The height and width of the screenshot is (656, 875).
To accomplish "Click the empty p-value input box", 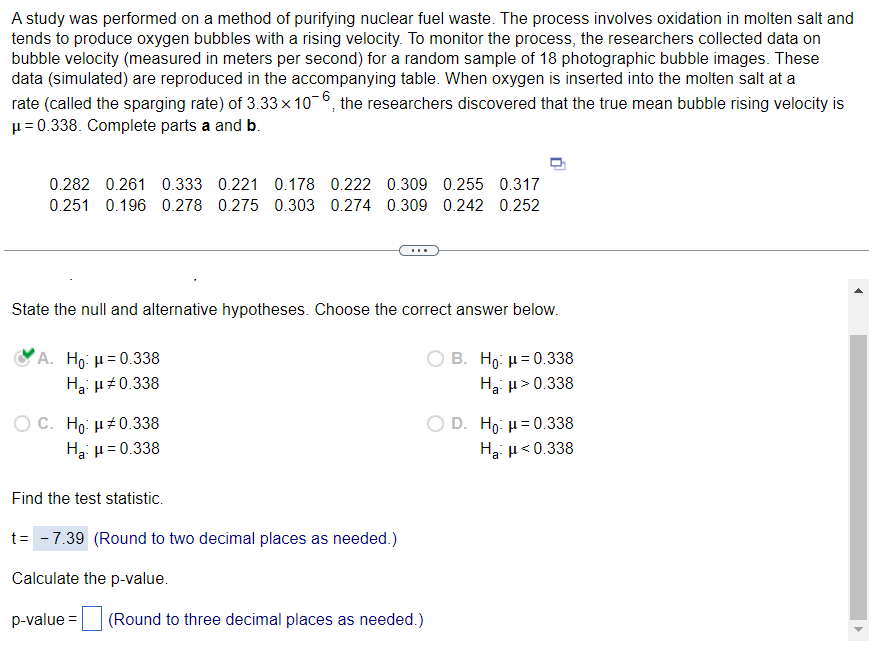I will pos(91,619).
